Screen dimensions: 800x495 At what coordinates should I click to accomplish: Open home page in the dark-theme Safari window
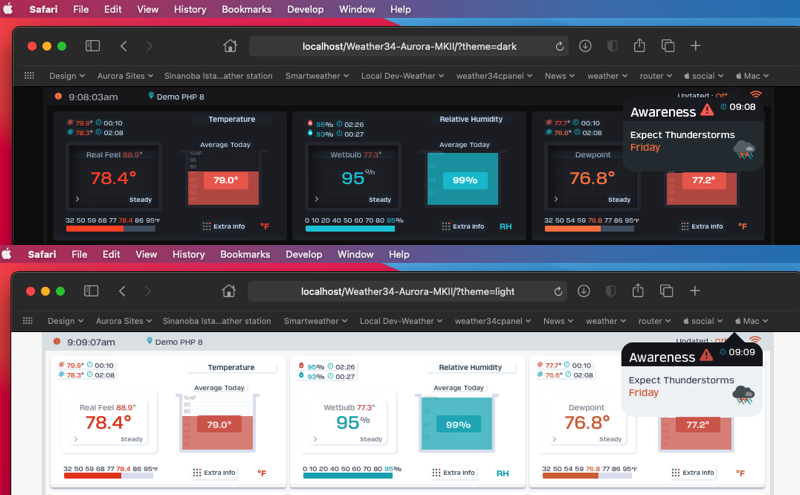click(230, 46)
